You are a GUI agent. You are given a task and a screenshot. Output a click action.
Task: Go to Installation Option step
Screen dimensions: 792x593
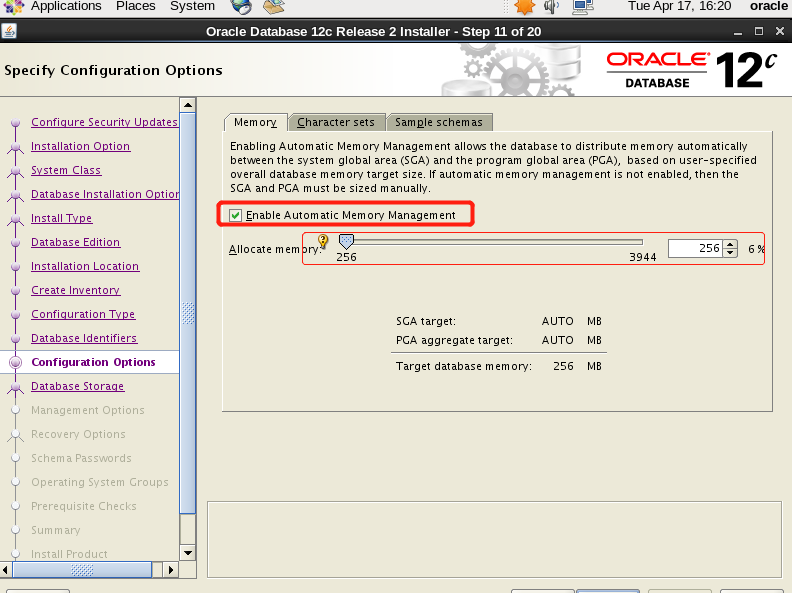coord(81,146)
